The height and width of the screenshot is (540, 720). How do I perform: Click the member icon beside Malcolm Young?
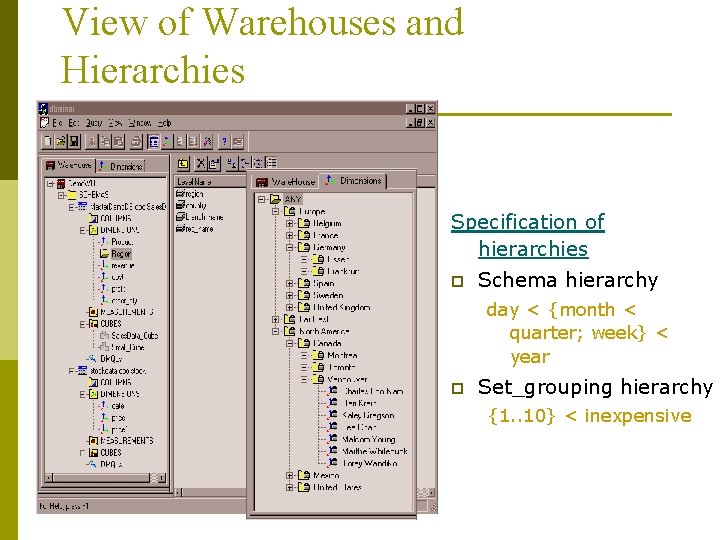[333, 439]
